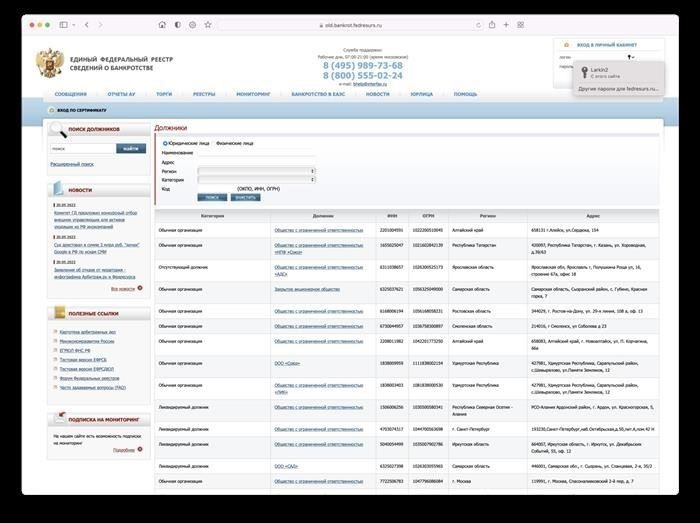The width and height of the screenshot is (700, 523).
Task: Open БАНКРОТСТВО В ЕАЭС menu item
Action: pyautogui.click(x=318, y=94)
